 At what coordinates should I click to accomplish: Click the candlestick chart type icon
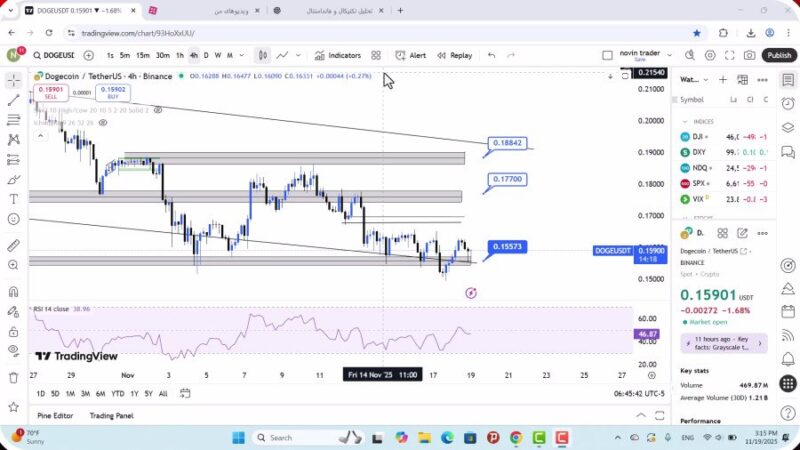262,56
